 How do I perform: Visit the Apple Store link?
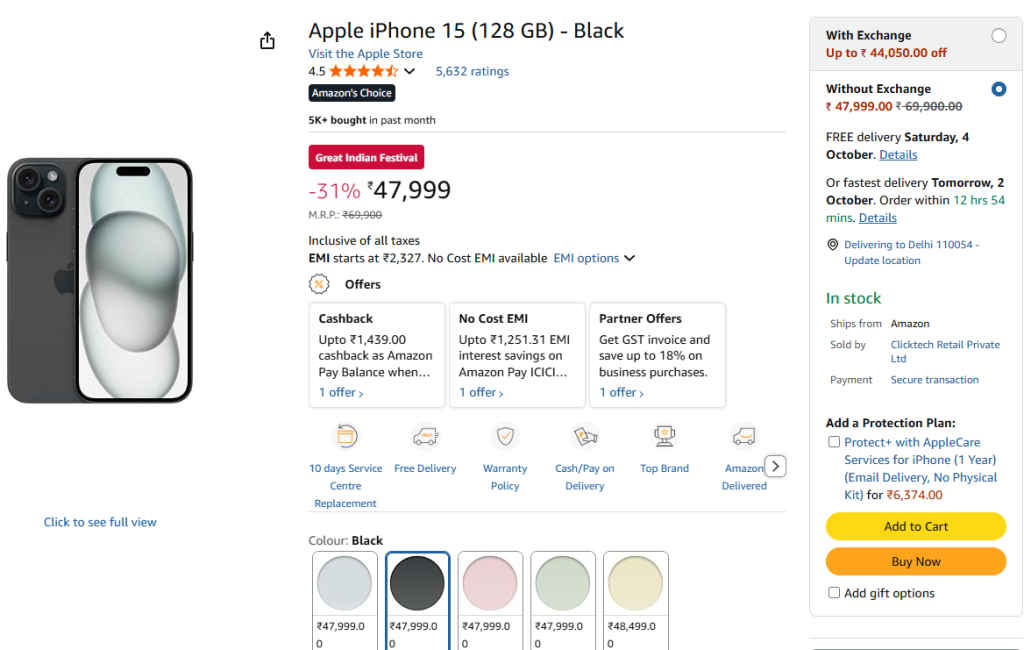coord(365,54)
